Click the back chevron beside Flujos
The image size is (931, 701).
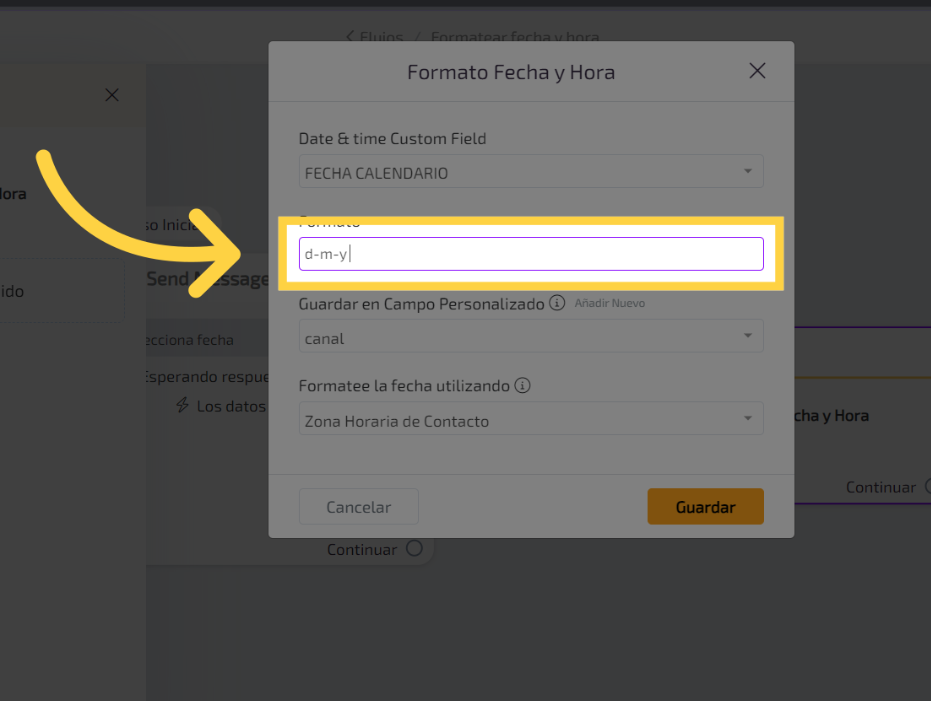[350, 37]
